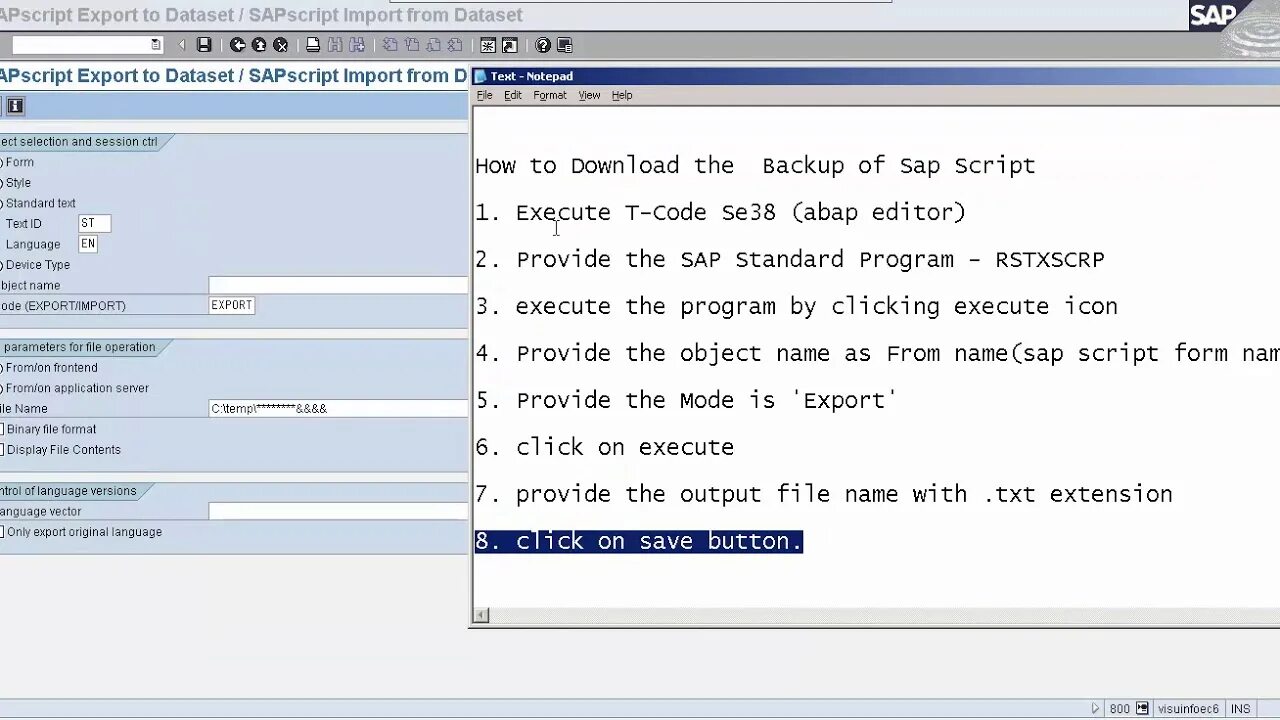1280x720 pixels.
Task: Click the yellow Exit icon
Action: click(x=259, y=45)
